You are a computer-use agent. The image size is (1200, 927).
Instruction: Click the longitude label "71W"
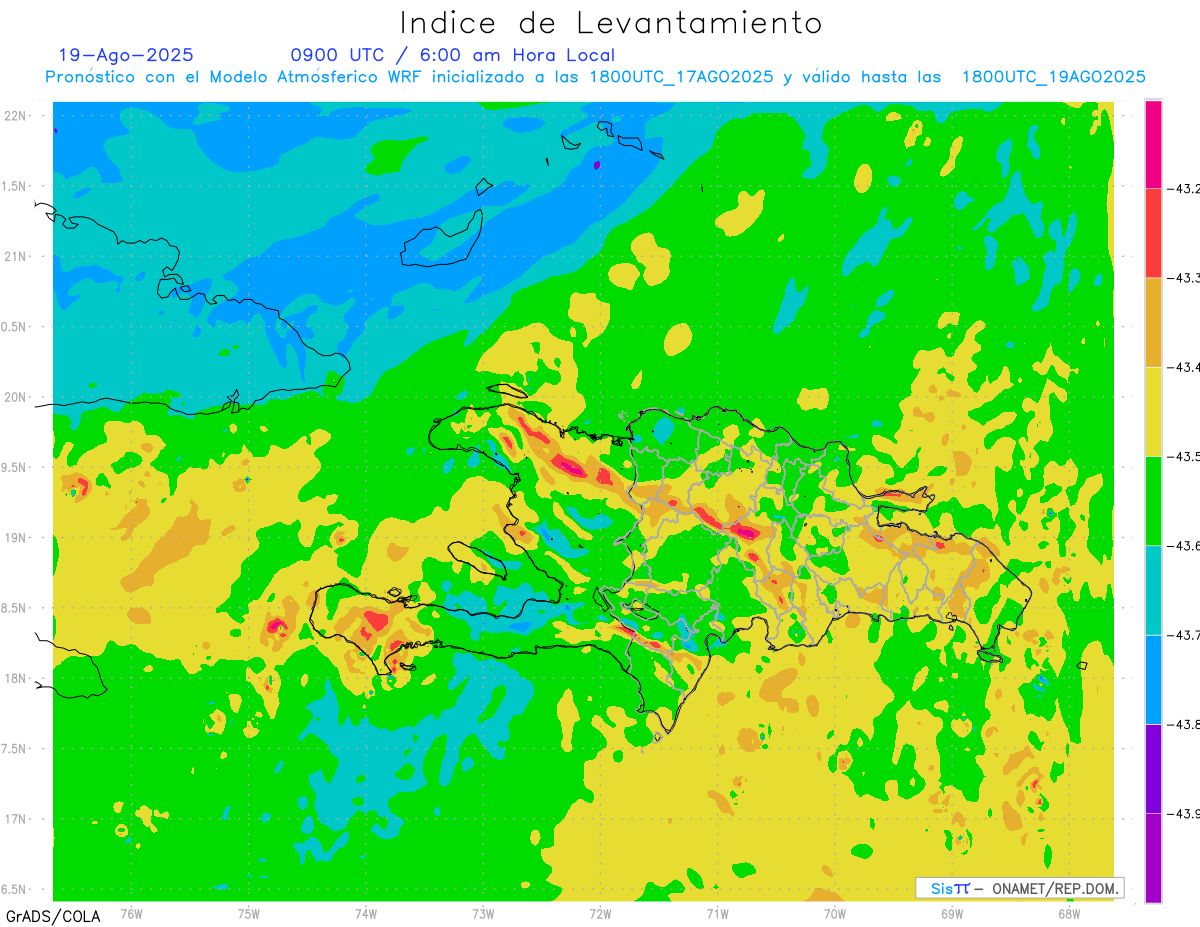click(x=717, y=913)
